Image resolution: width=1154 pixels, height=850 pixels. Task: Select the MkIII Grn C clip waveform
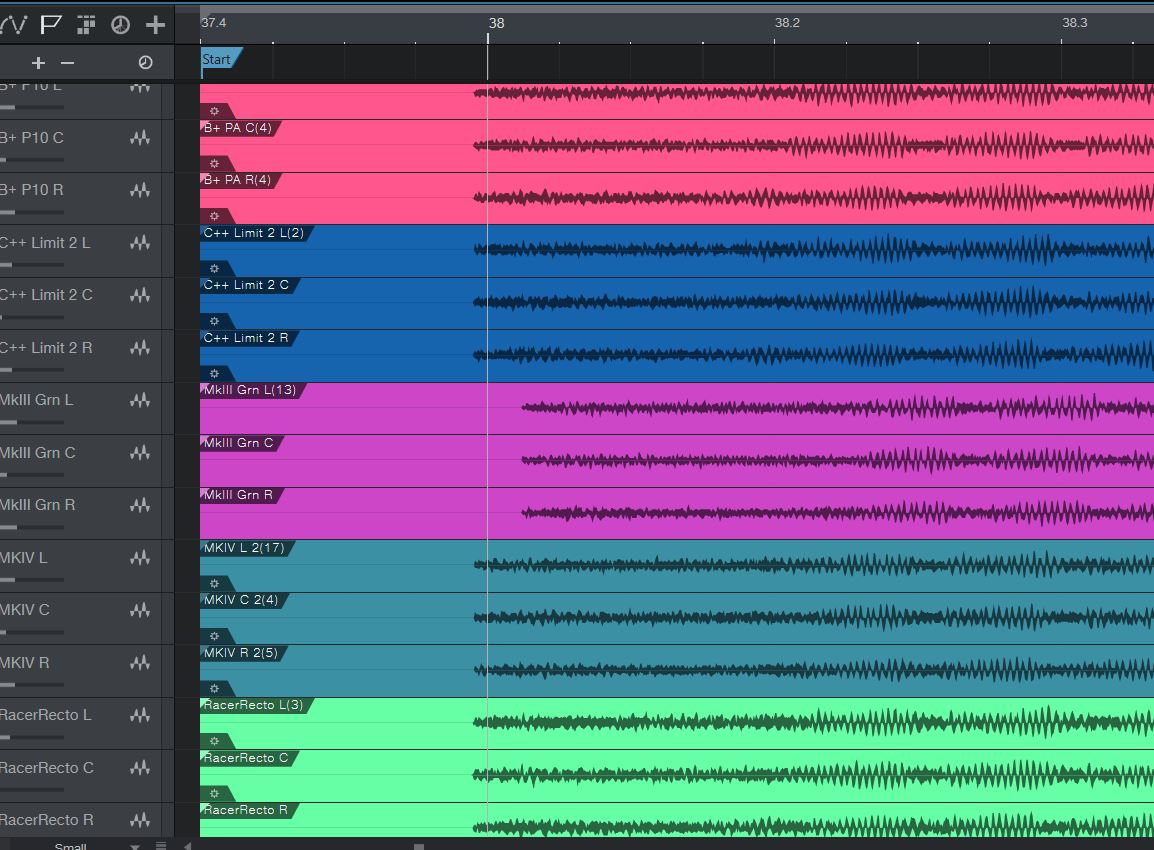[838, 461]
